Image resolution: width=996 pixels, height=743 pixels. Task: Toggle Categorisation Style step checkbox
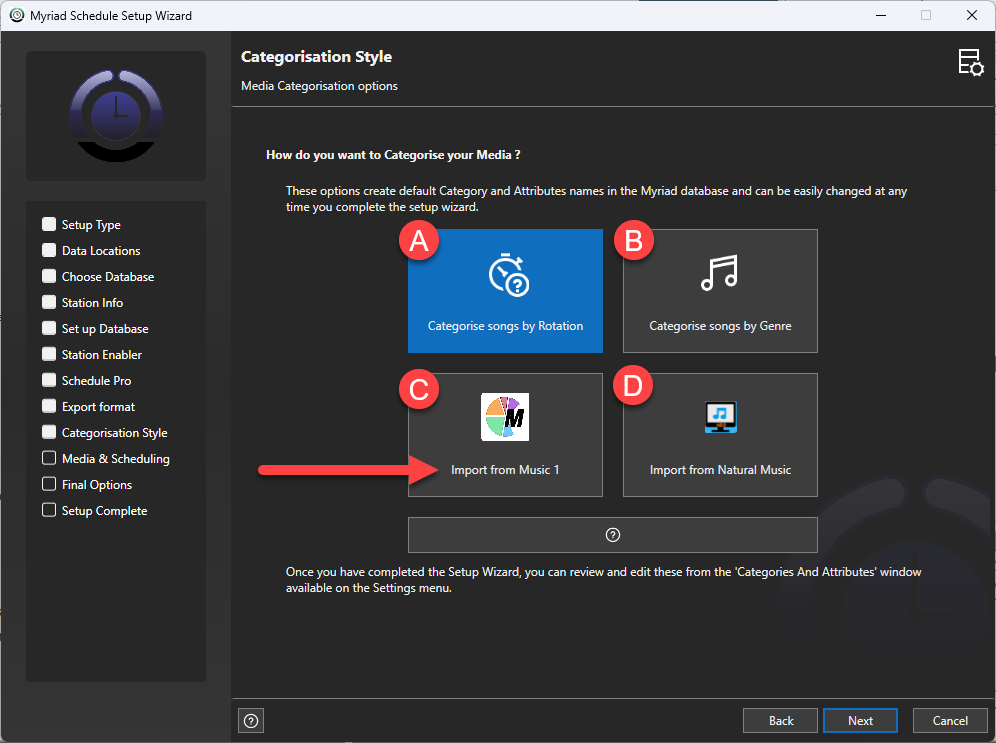[49, 432]
